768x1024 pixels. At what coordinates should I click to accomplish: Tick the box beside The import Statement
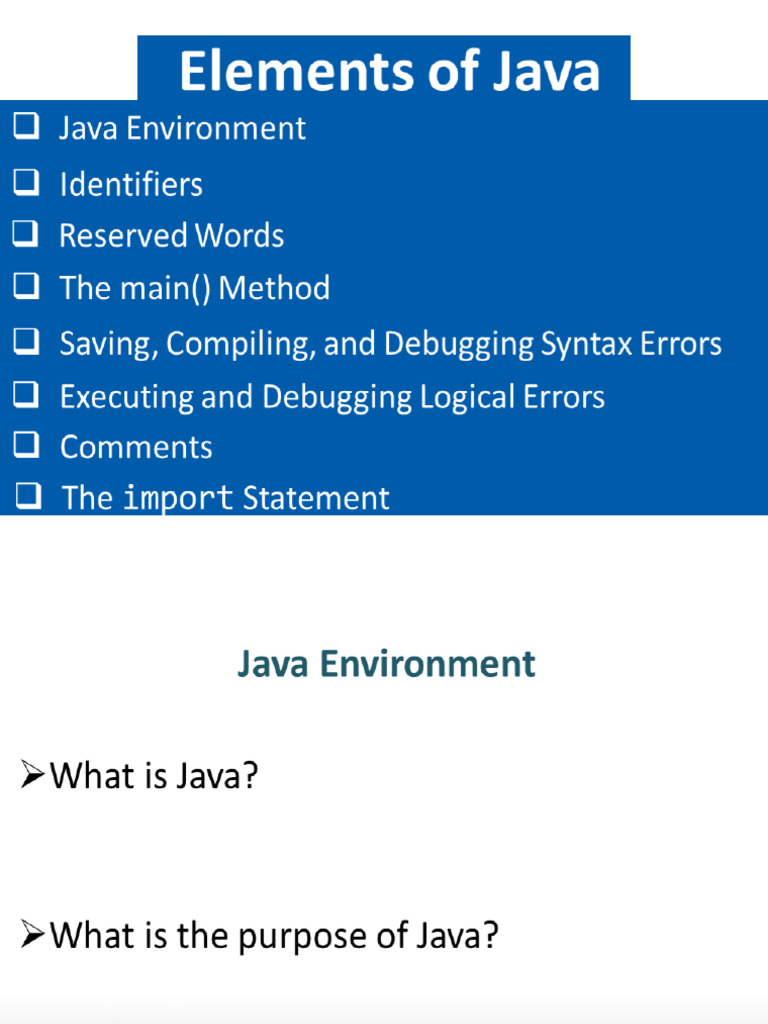29,496
